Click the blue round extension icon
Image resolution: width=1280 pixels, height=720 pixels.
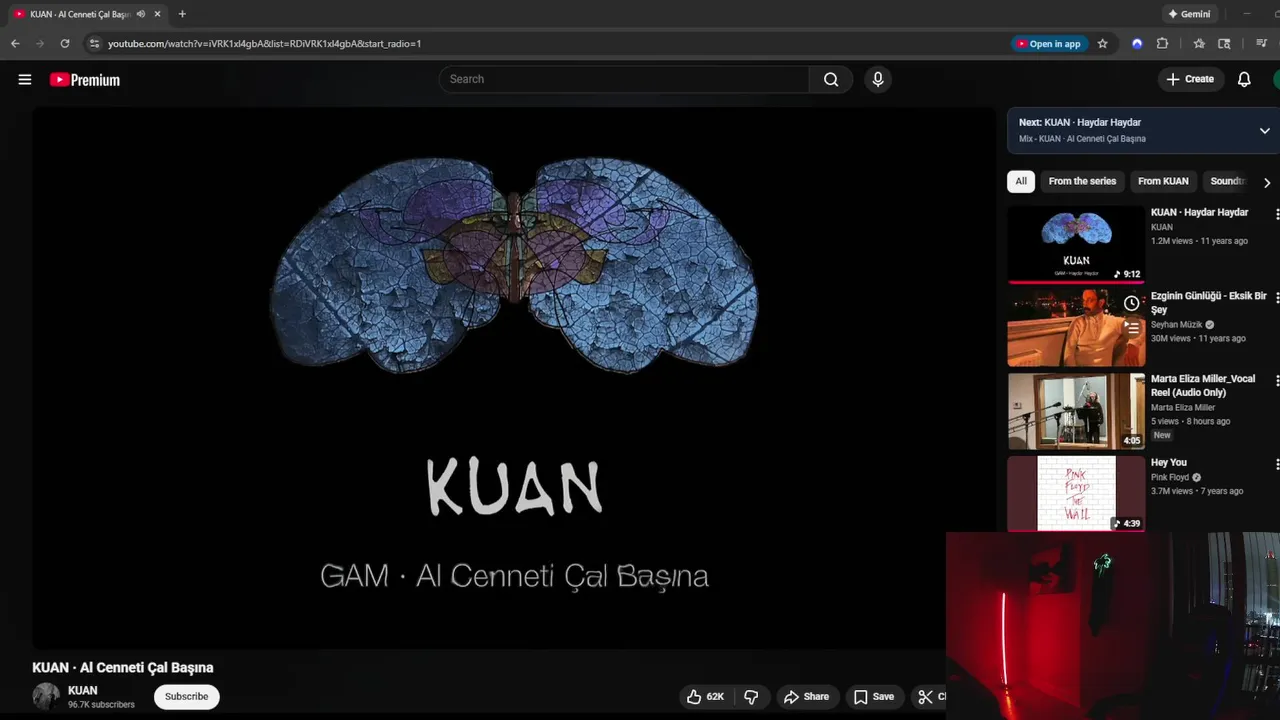1137,44
